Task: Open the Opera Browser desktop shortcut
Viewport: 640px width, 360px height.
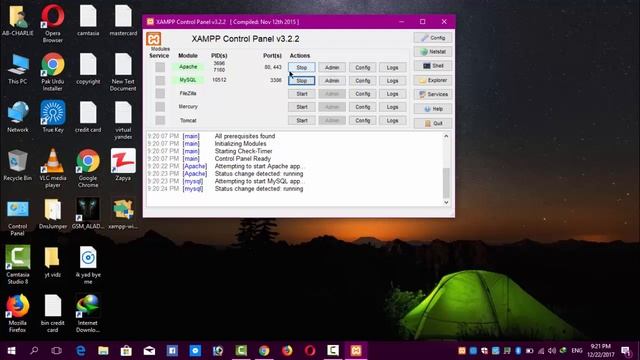Action: coord(53,23)
